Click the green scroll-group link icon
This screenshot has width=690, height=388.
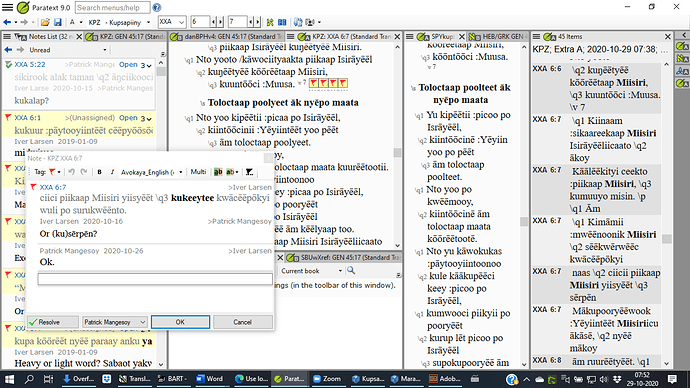pyautogui.click(x=270, y=22)
